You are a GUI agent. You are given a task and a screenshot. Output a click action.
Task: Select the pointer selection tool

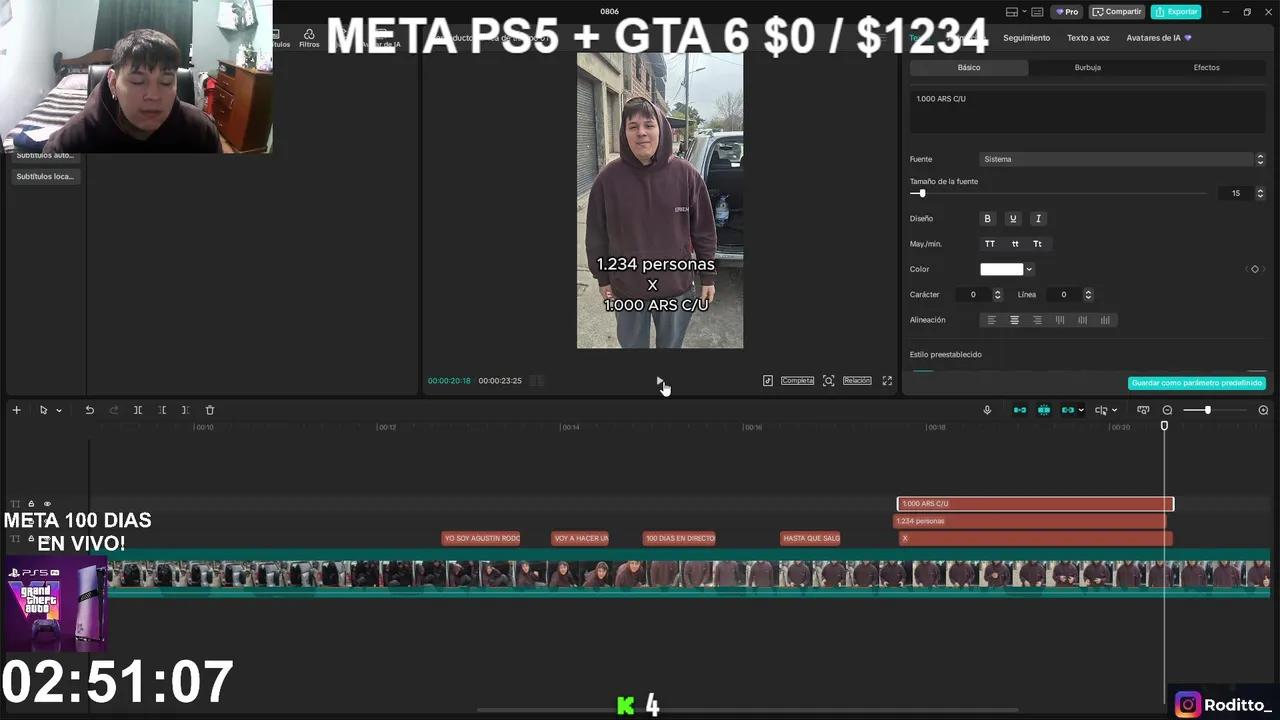(43, 410)
